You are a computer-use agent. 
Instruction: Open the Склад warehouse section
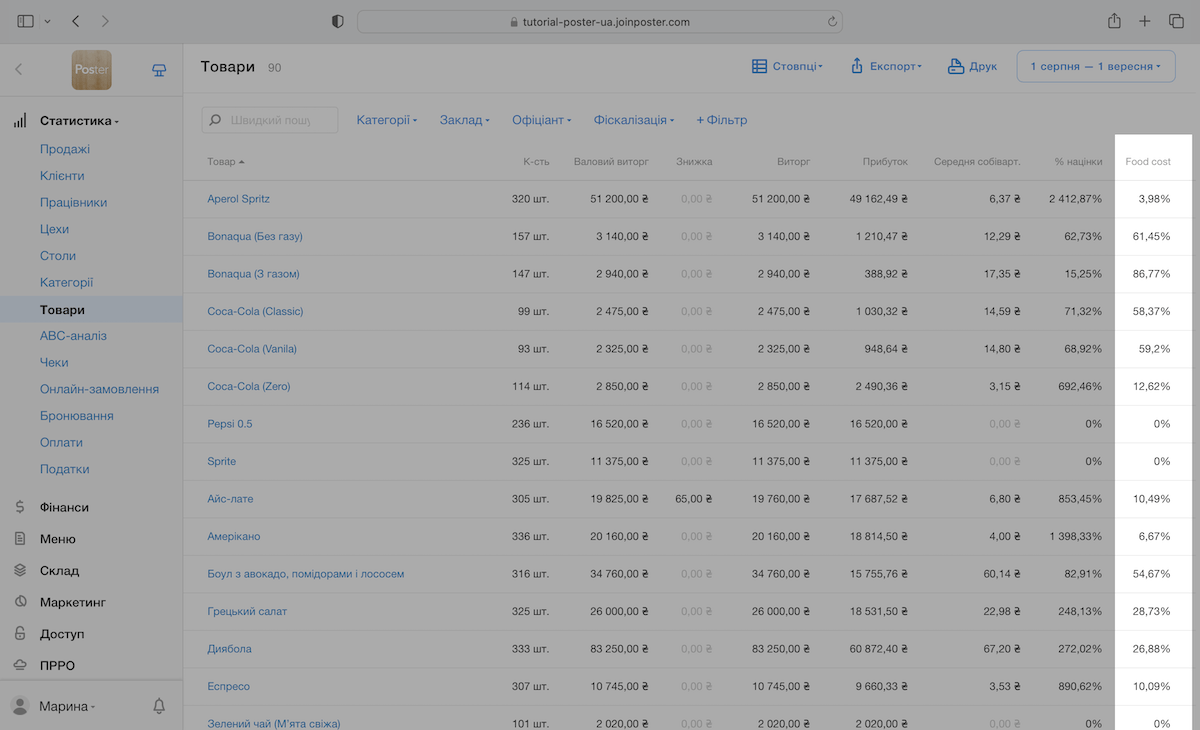pos(59,571)
